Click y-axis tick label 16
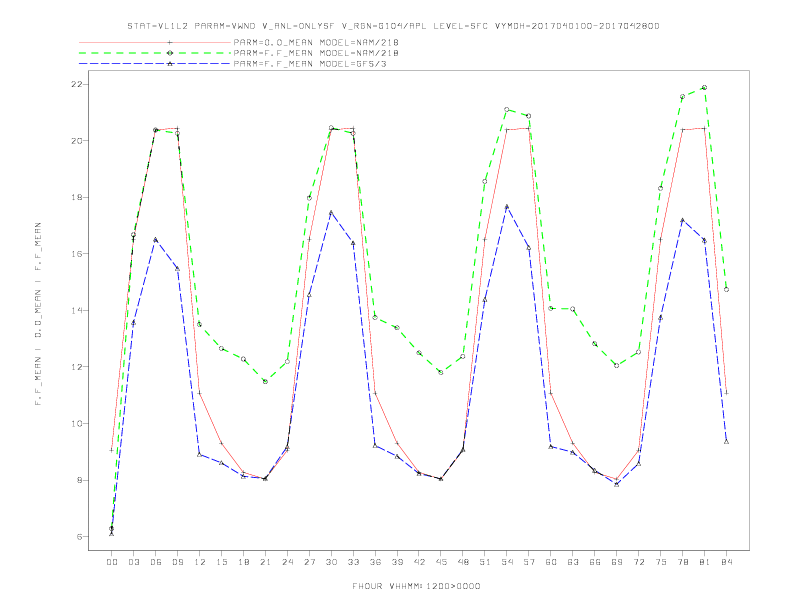The height and width of the screenshot is (612, 792). coord(76,253)
